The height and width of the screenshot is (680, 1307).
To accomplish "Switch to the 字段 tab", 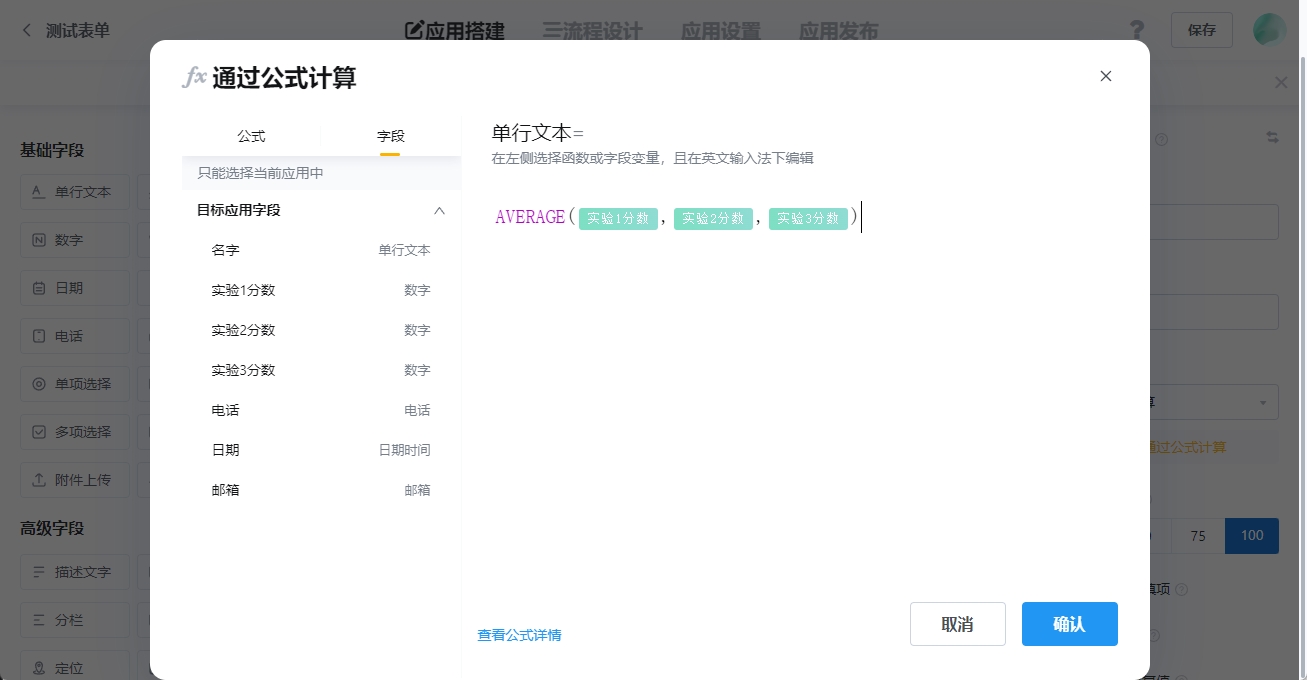I will (390, 136).
